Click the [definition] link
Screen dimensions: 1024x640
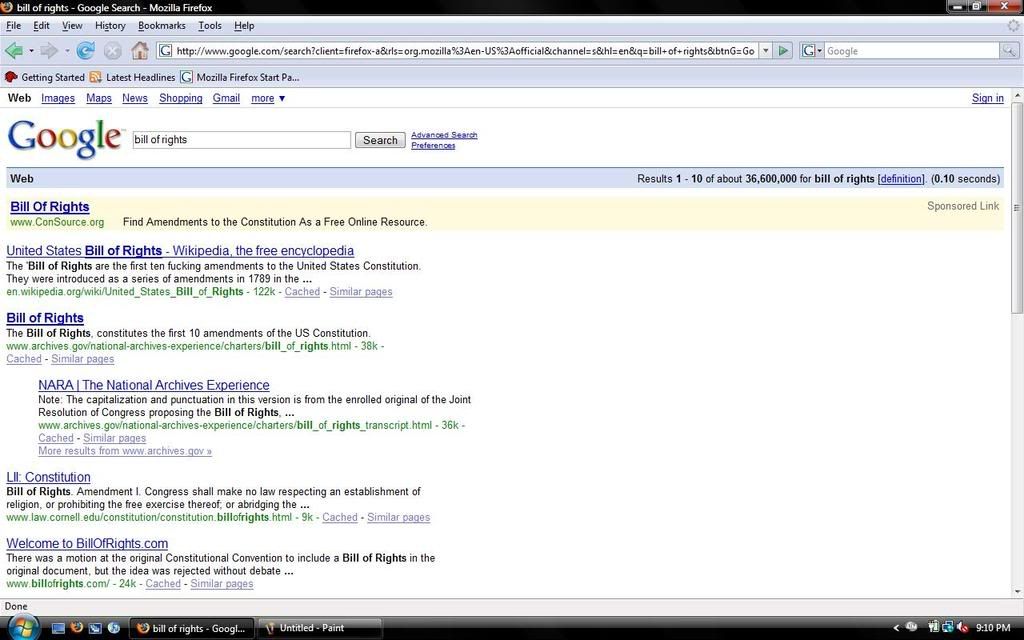901,179
